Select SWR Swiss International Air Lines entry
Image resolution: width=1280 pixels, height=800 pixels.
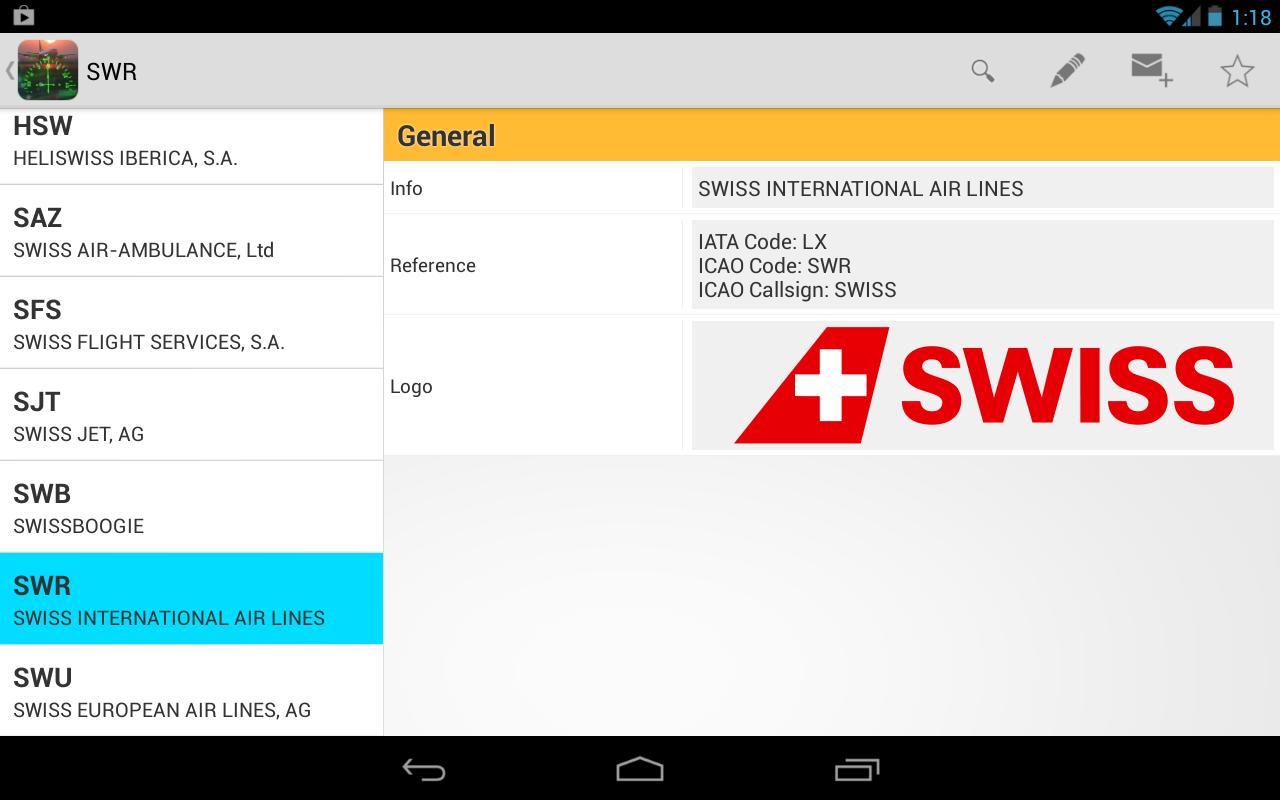click(191, 599)
